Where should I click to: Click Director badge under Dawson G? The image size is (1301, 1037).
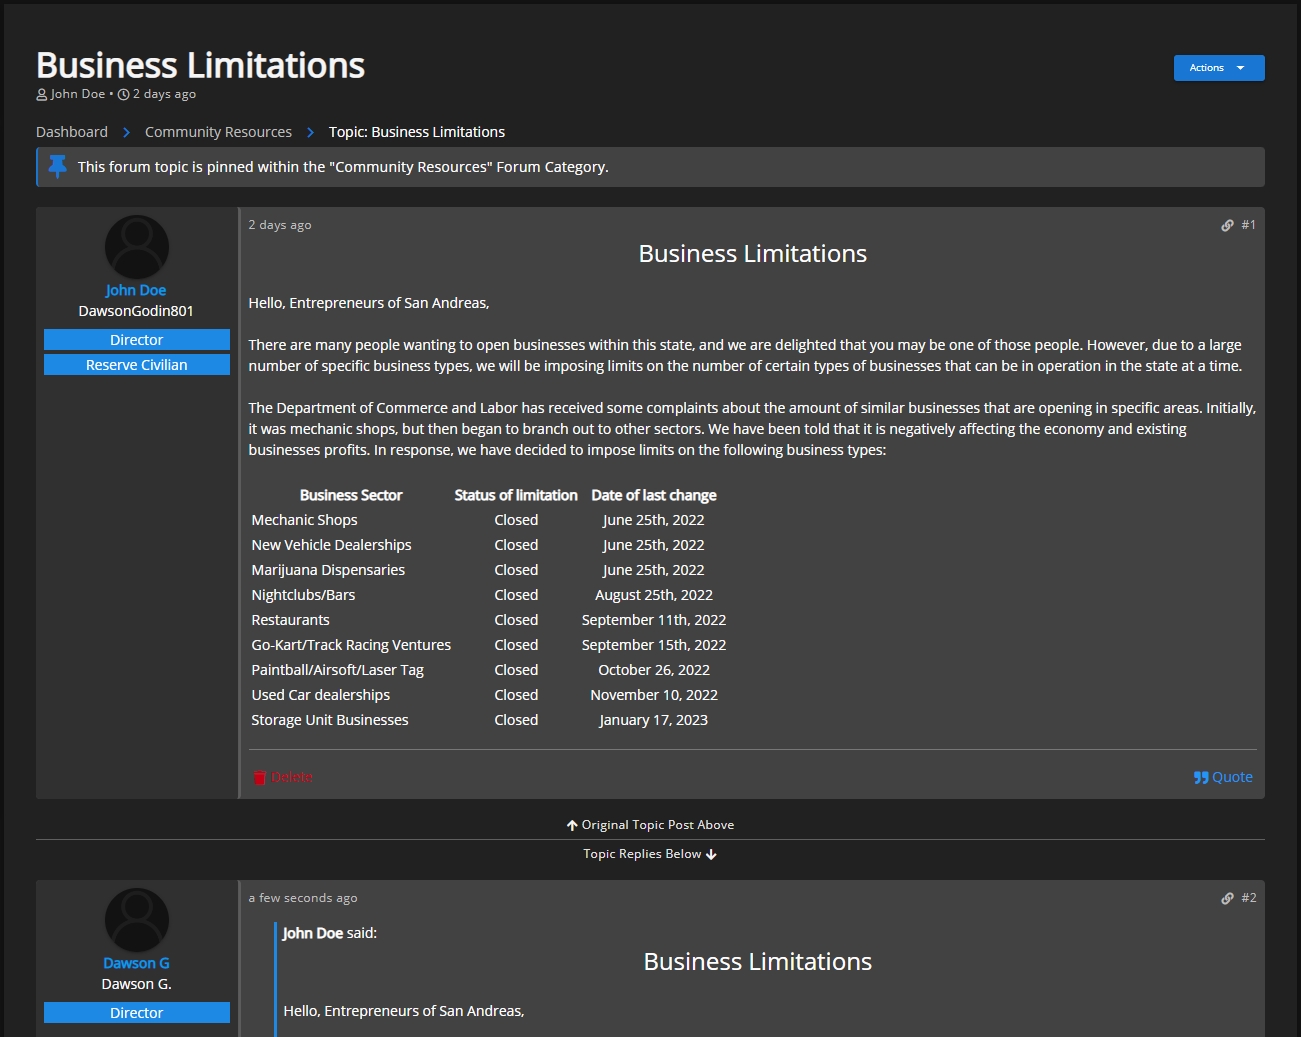(x=137, y=1013)
